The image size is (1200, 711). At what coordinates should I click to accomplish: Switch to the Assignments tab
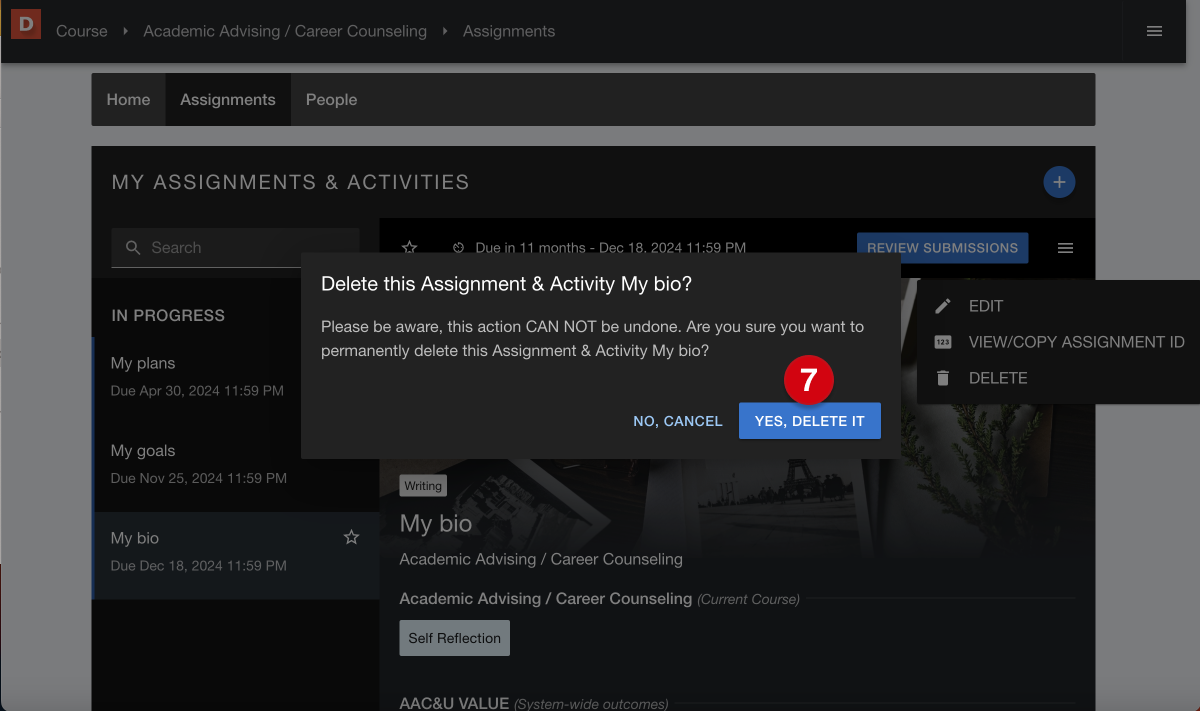(228, 100)
